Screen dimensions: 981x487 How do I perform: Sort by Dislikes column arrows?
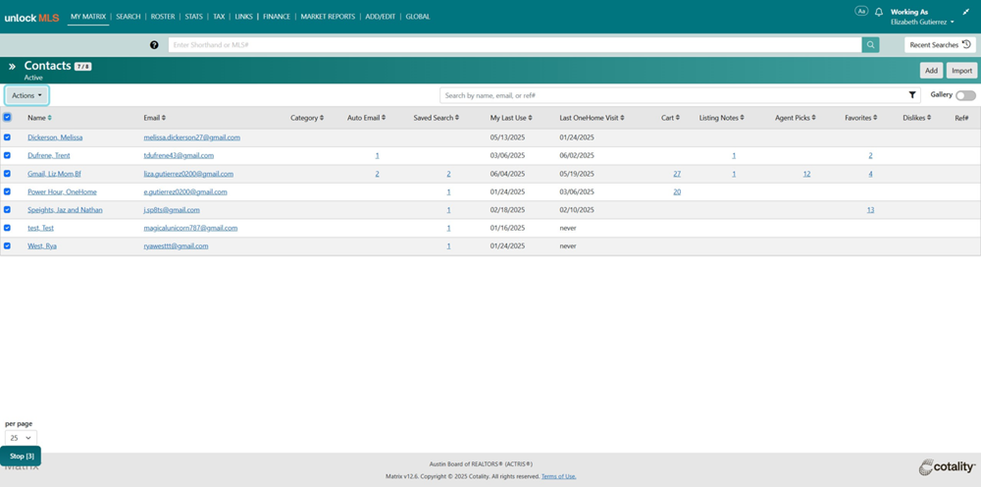[929, 118]
